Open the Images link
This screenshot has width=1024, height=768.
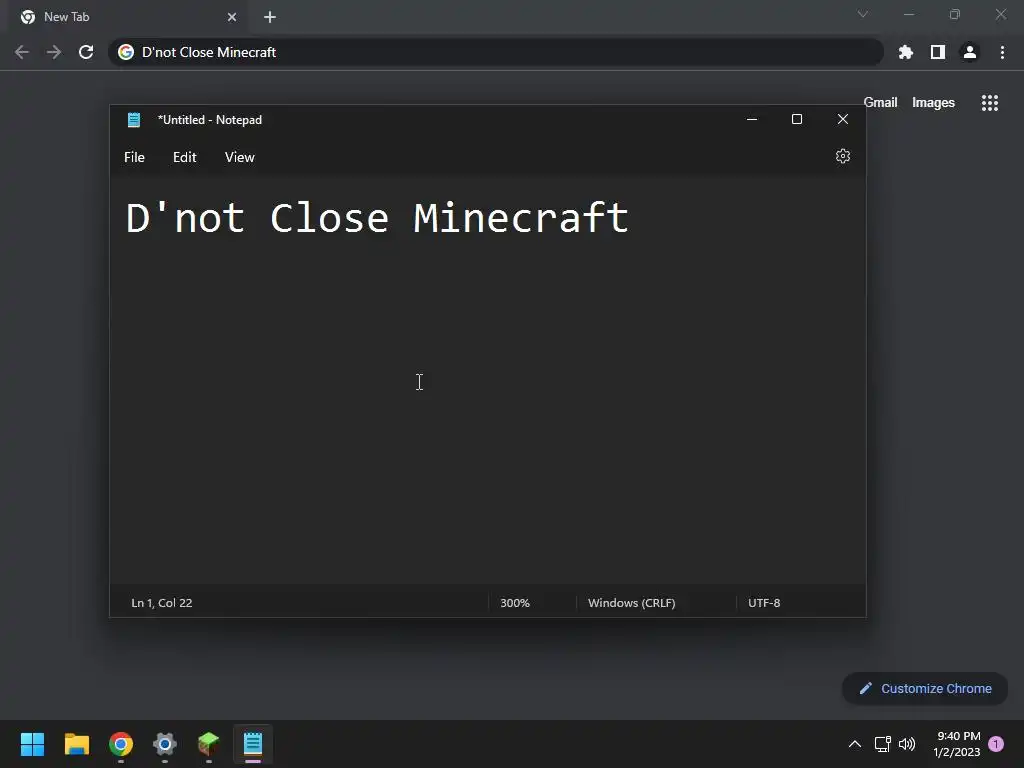click(x=933, y=103)
